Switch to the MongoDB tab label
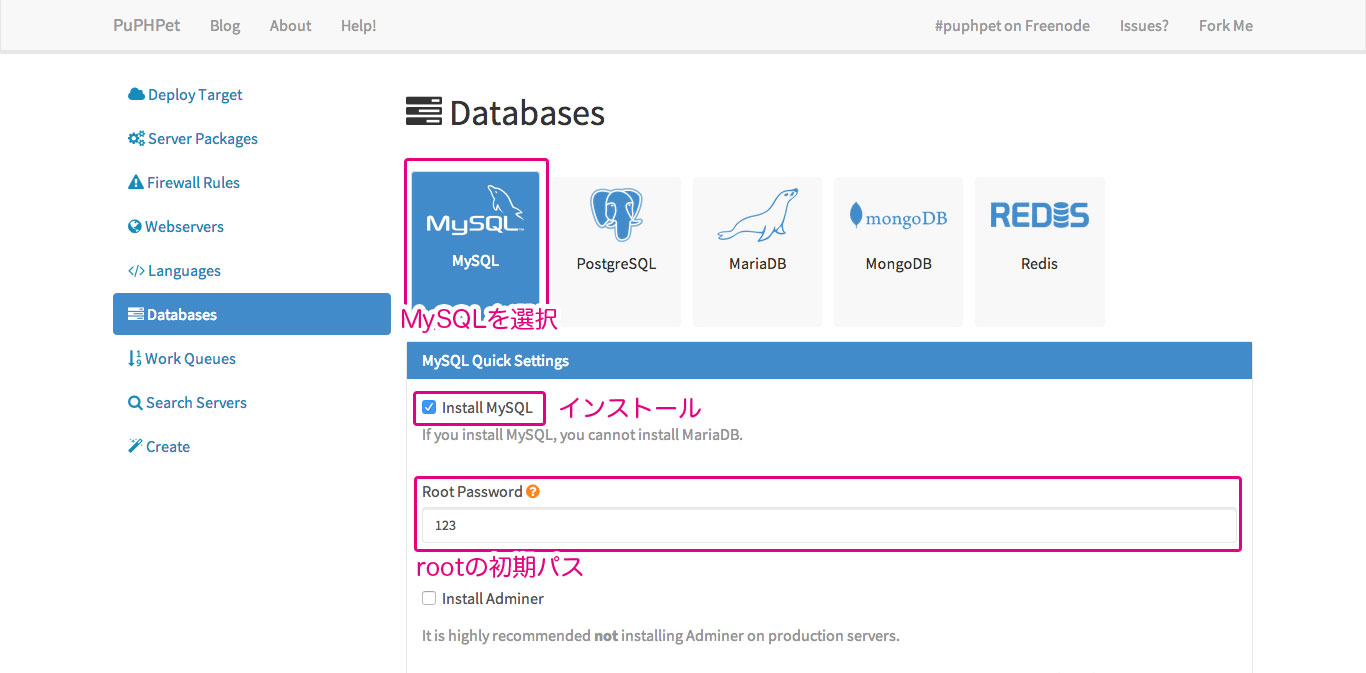 (x=898, y=264)
